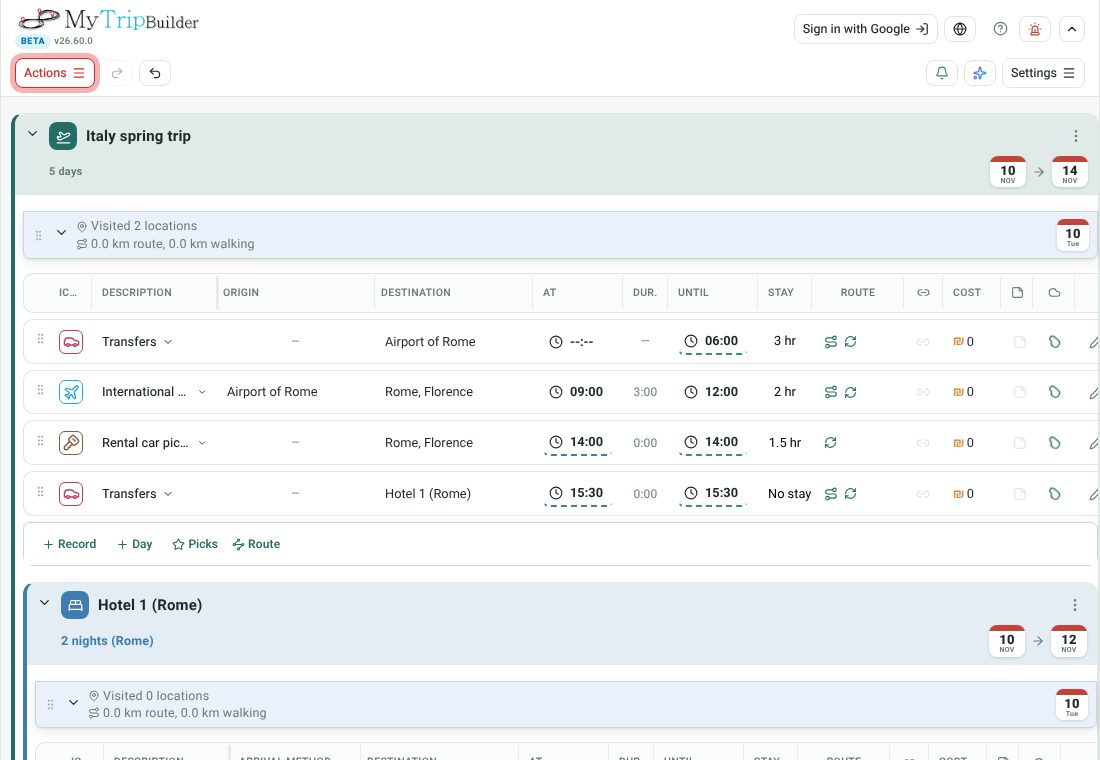Click the International flight airplane icon
Viewport: 1100px width, 760px height.
click(x=71, y=392)
